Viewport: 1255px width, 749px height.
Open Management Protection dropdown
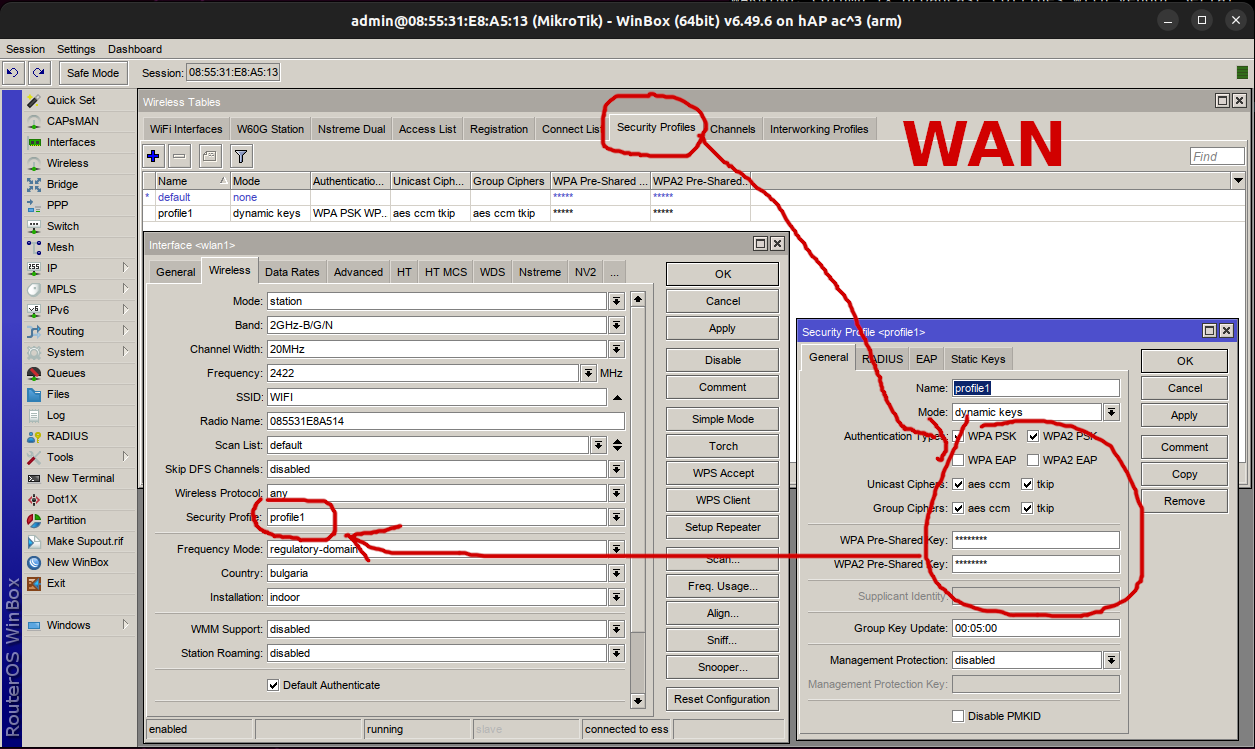coord(1111,660)
